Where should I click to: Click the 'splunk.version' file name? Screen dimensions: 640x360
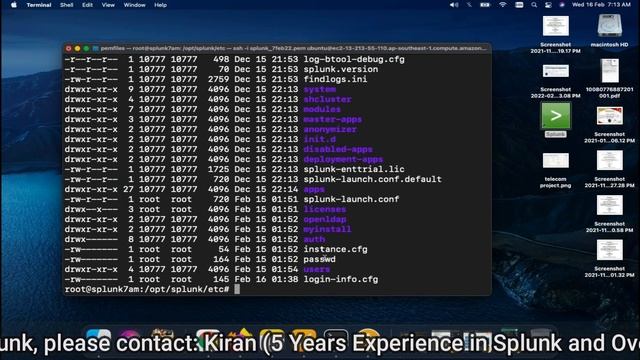(341, 69)
